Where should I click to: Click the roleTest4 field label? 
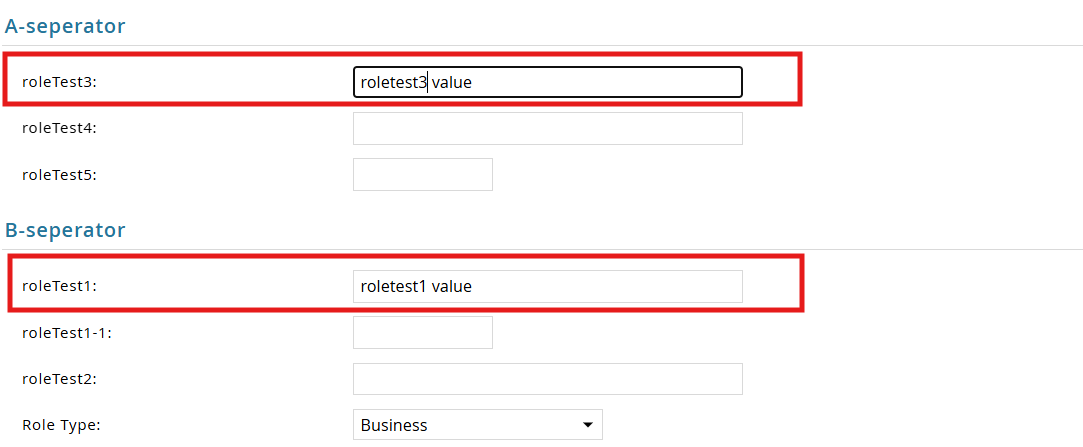coord(59,128)
